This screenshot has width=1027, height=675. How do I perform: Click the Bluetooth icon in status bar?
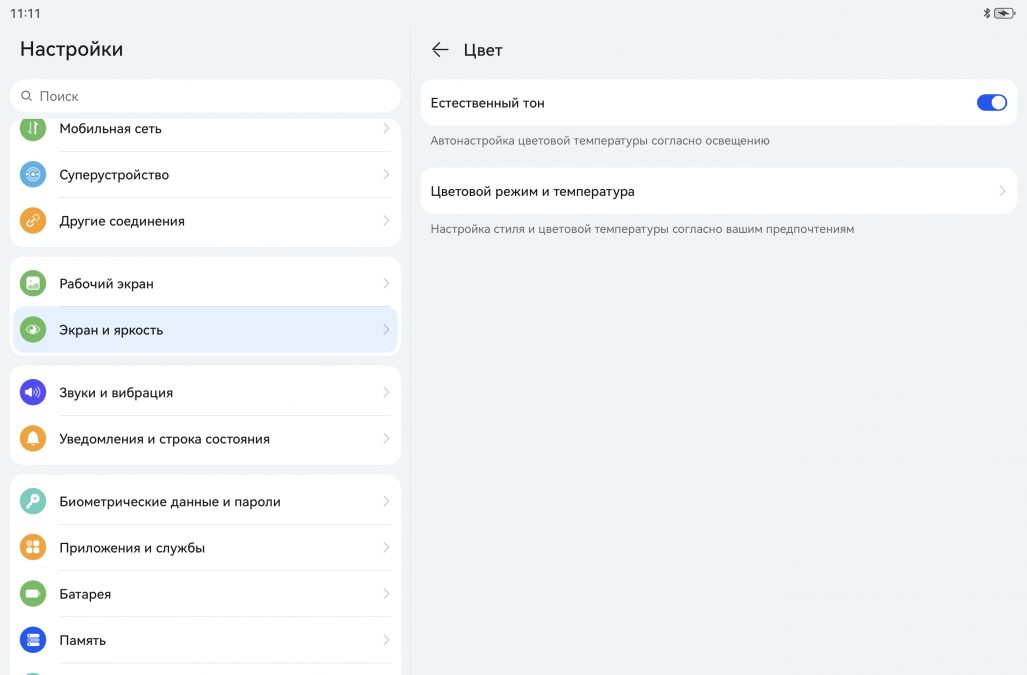point(986,13)
